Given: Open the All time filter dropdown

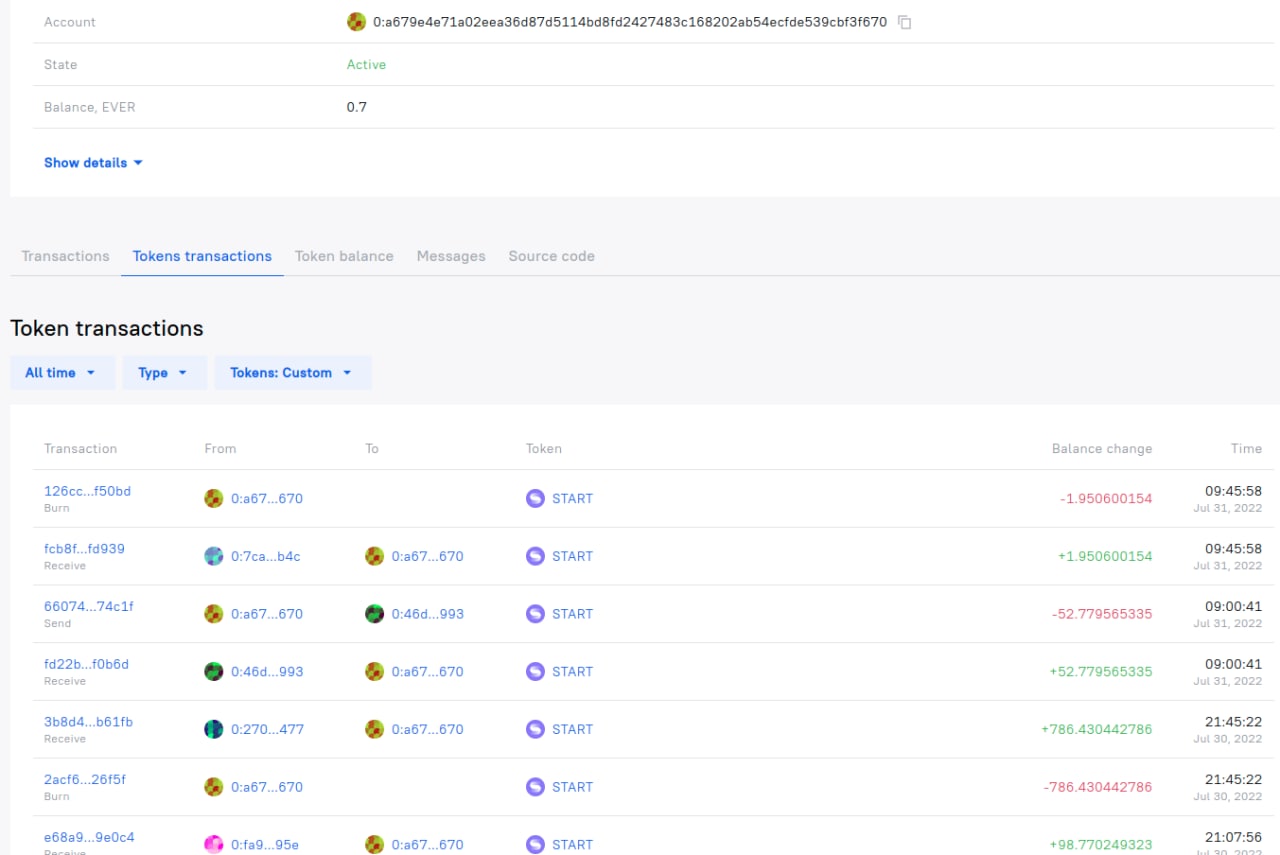Looking at the screenshot, I should tap(61, 373).
